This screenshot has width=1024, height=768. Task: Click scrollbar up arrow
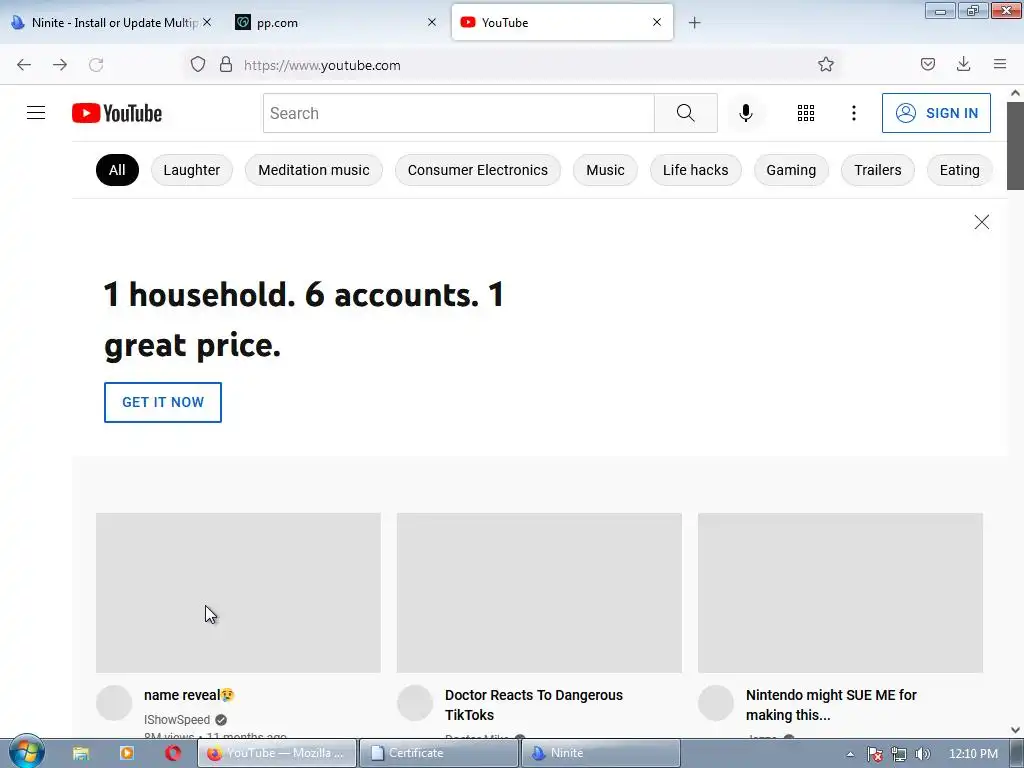pyautogui.click(x=1015, y=93)
